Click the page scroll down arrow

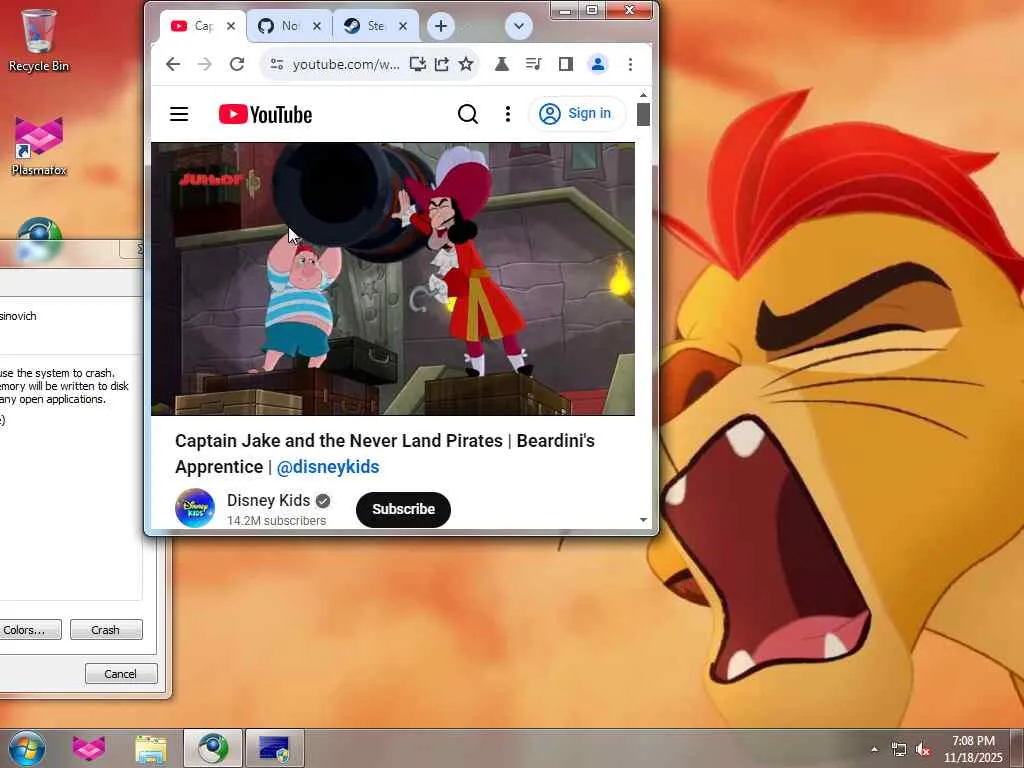pos(643,520)
